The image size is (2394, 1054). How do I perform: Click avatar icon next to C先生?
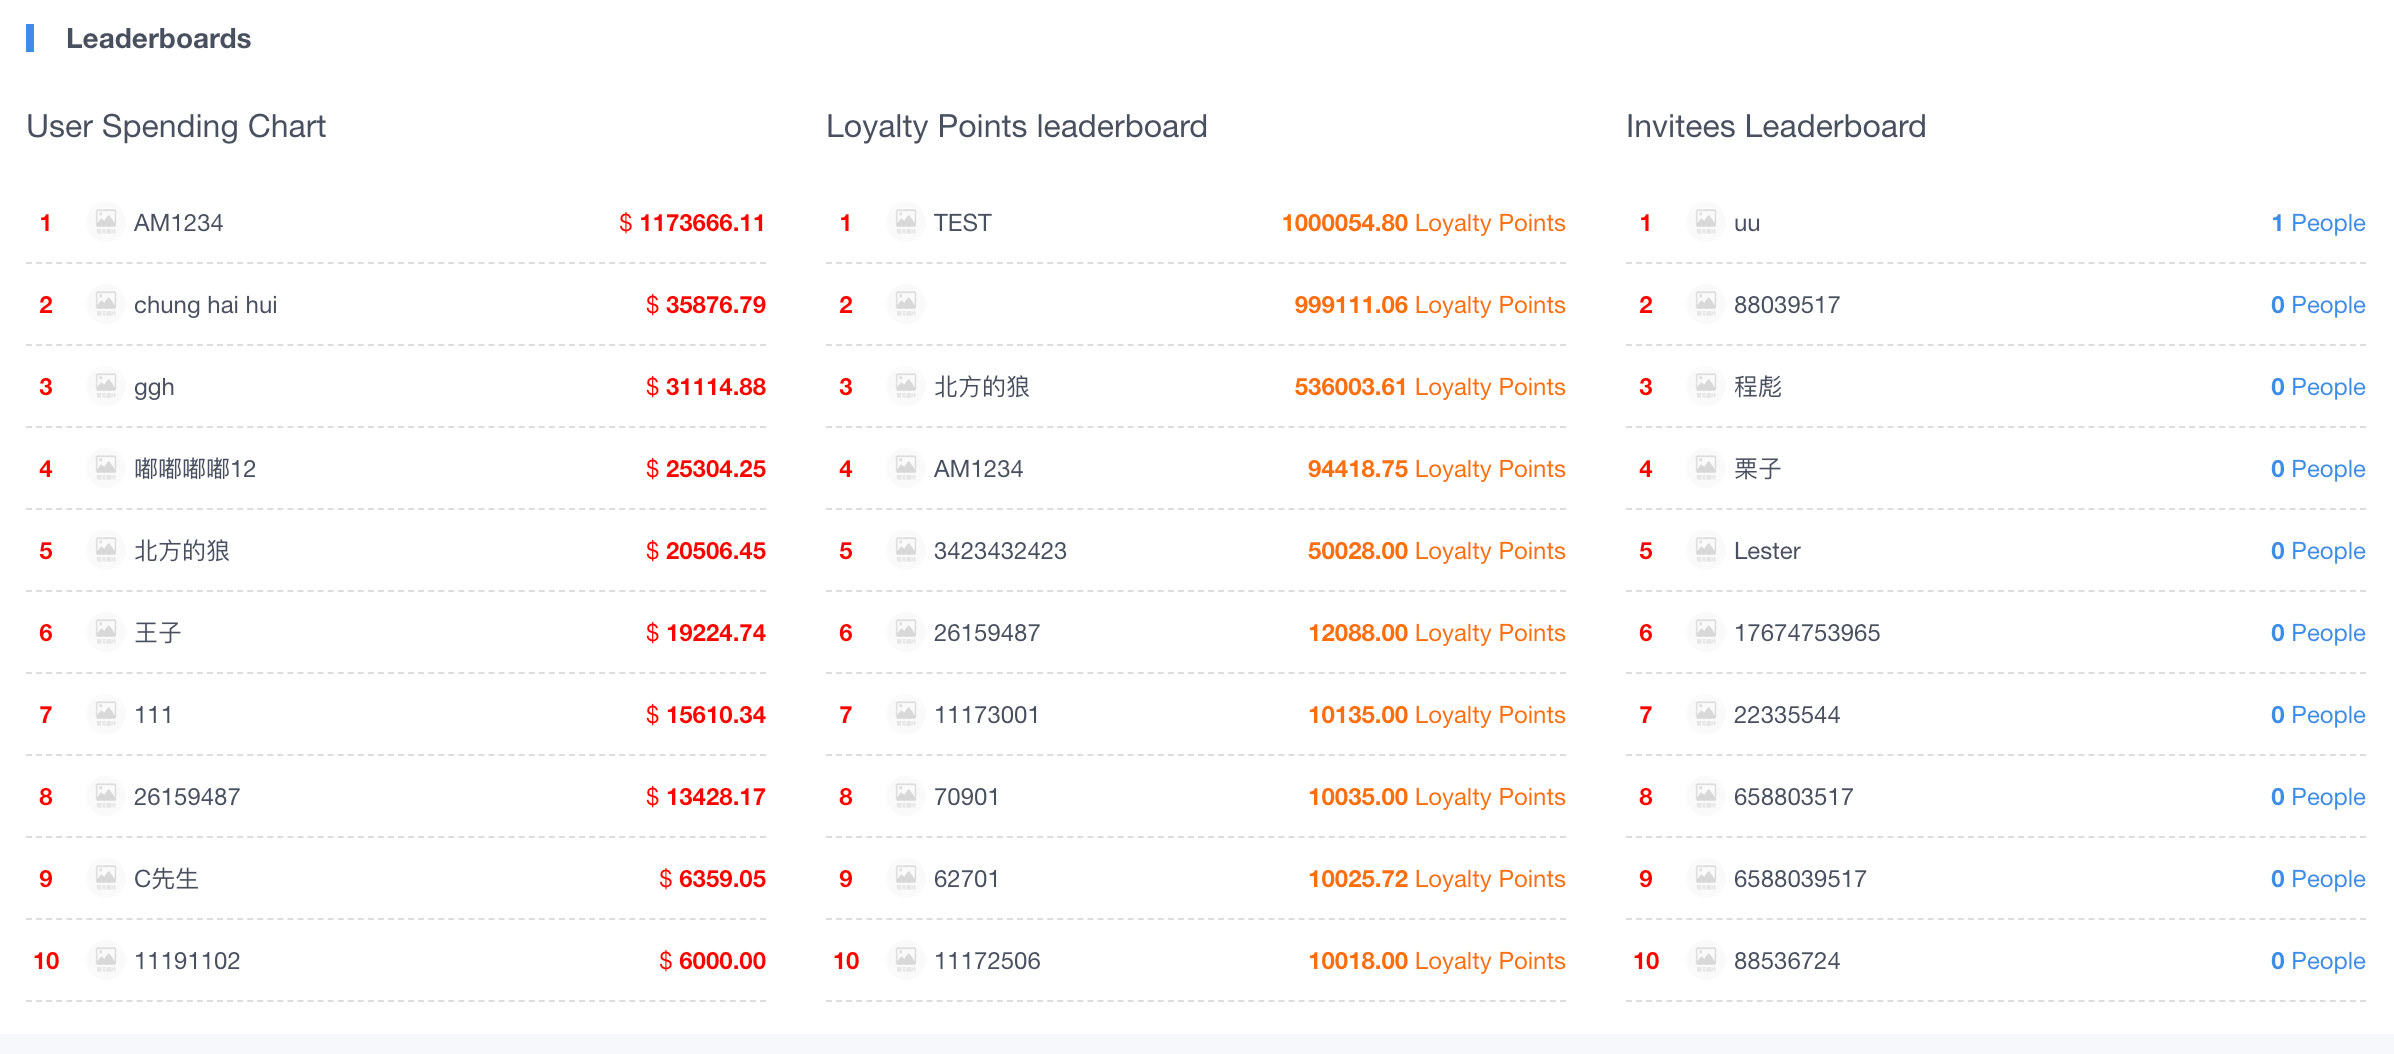coord(105,877)
